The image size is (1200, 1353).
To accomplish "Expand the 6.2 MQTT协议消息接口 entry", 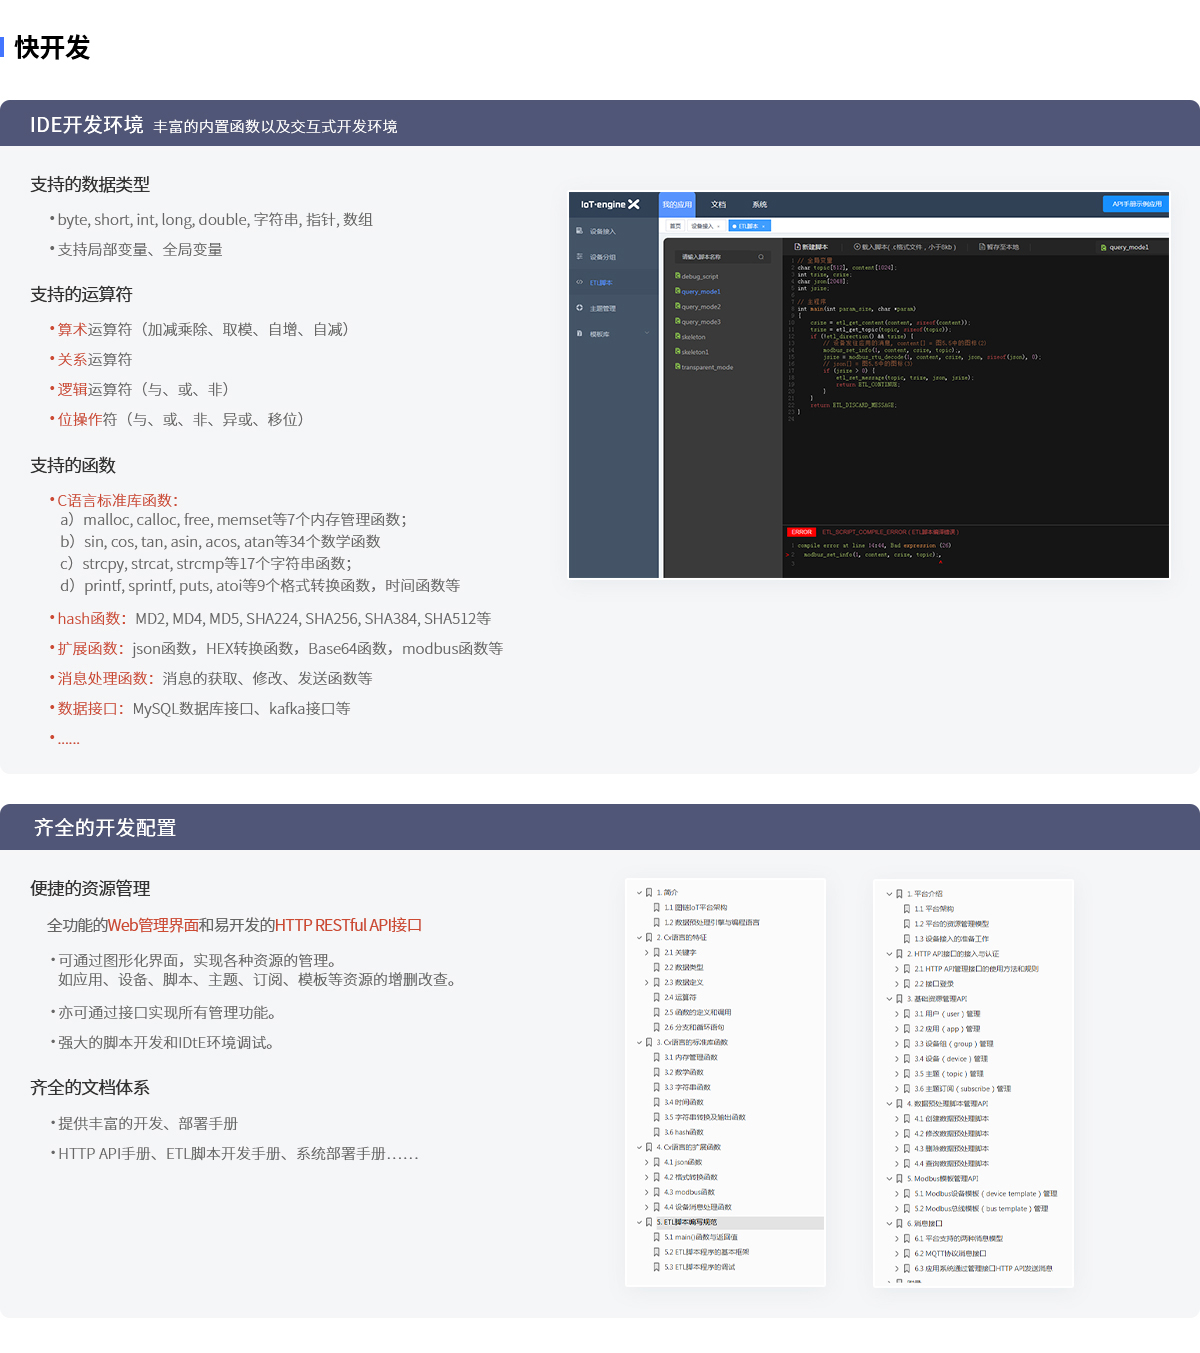I will point(897,1254).
